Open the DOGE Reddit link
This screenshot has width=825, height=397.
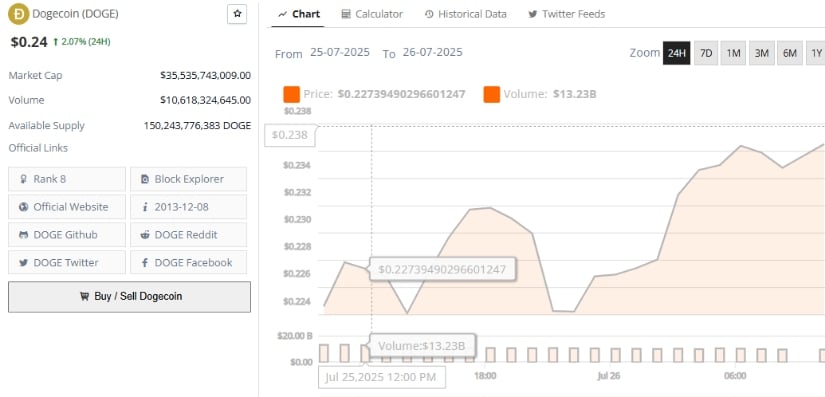point(188,235)
